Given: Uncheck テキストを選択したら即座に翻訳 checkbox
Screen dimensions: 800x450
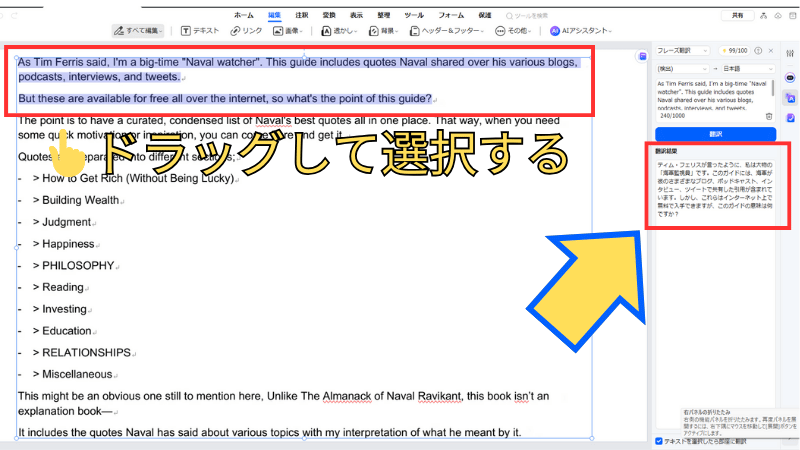Looking at the screenshot, I should pyautogui.click(x=659, y=441).
